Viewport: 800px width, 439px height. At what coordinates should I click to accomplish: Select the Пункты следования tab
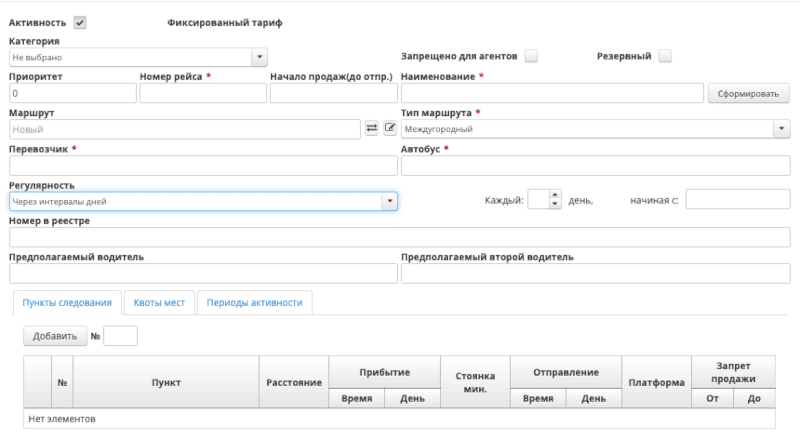(66, 303)
